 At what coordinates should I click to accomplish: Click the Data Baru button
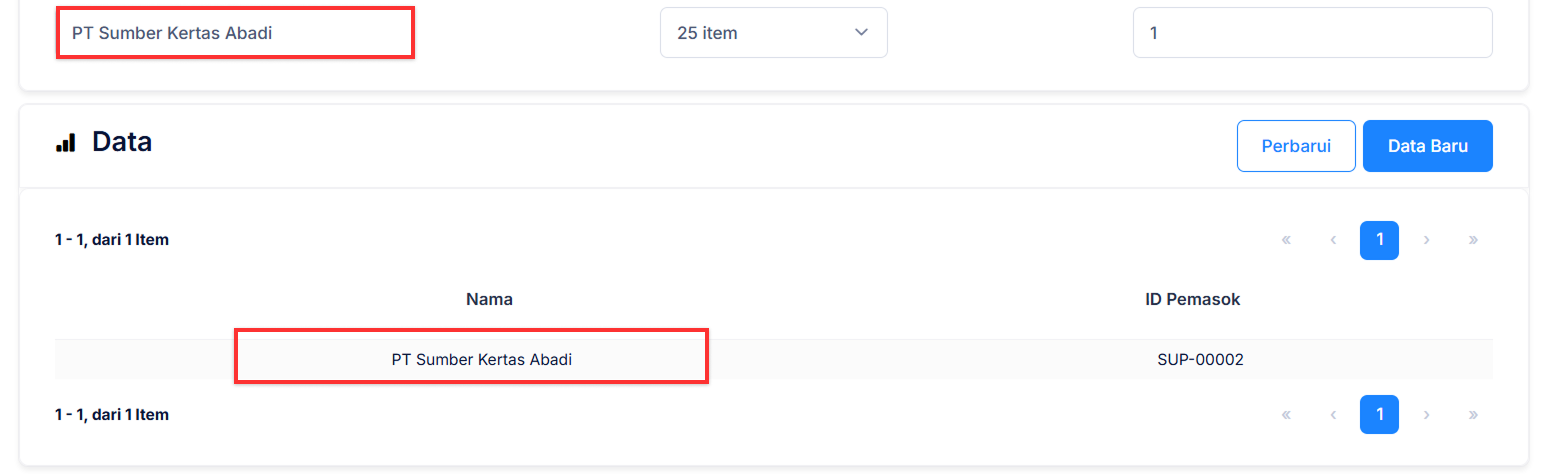[x=1427, y=146]
